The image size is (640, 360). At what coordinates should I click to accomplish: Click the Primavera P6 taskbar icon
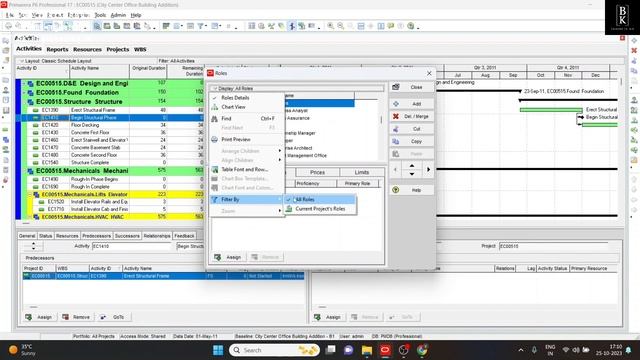(x=385, y=350)
